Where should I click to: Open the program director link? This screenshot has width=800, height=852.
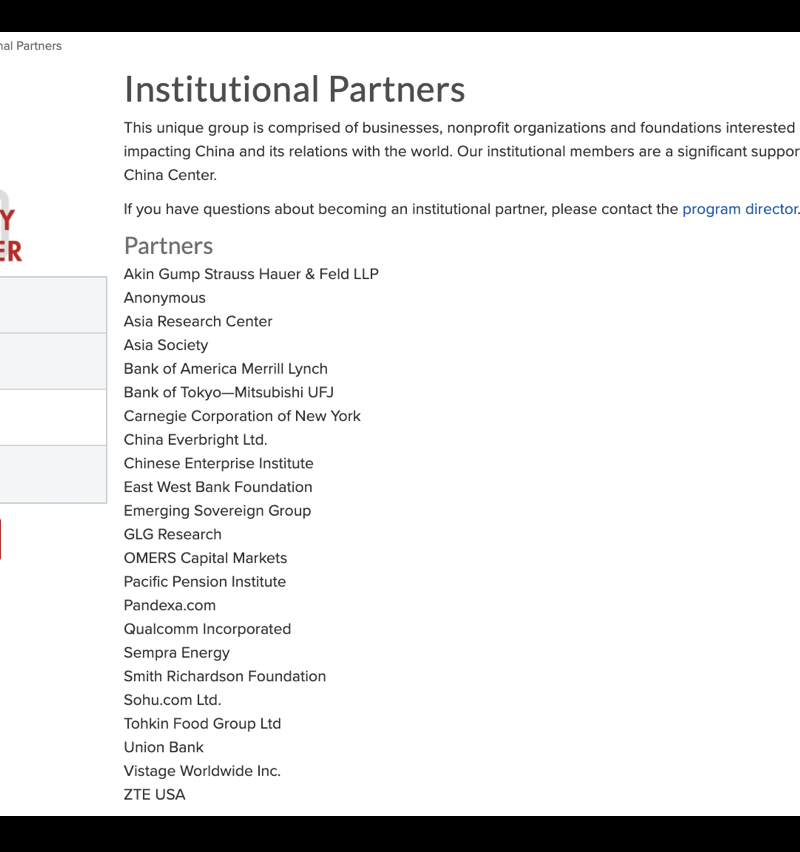pyautogui.click(x=739, y=209)
